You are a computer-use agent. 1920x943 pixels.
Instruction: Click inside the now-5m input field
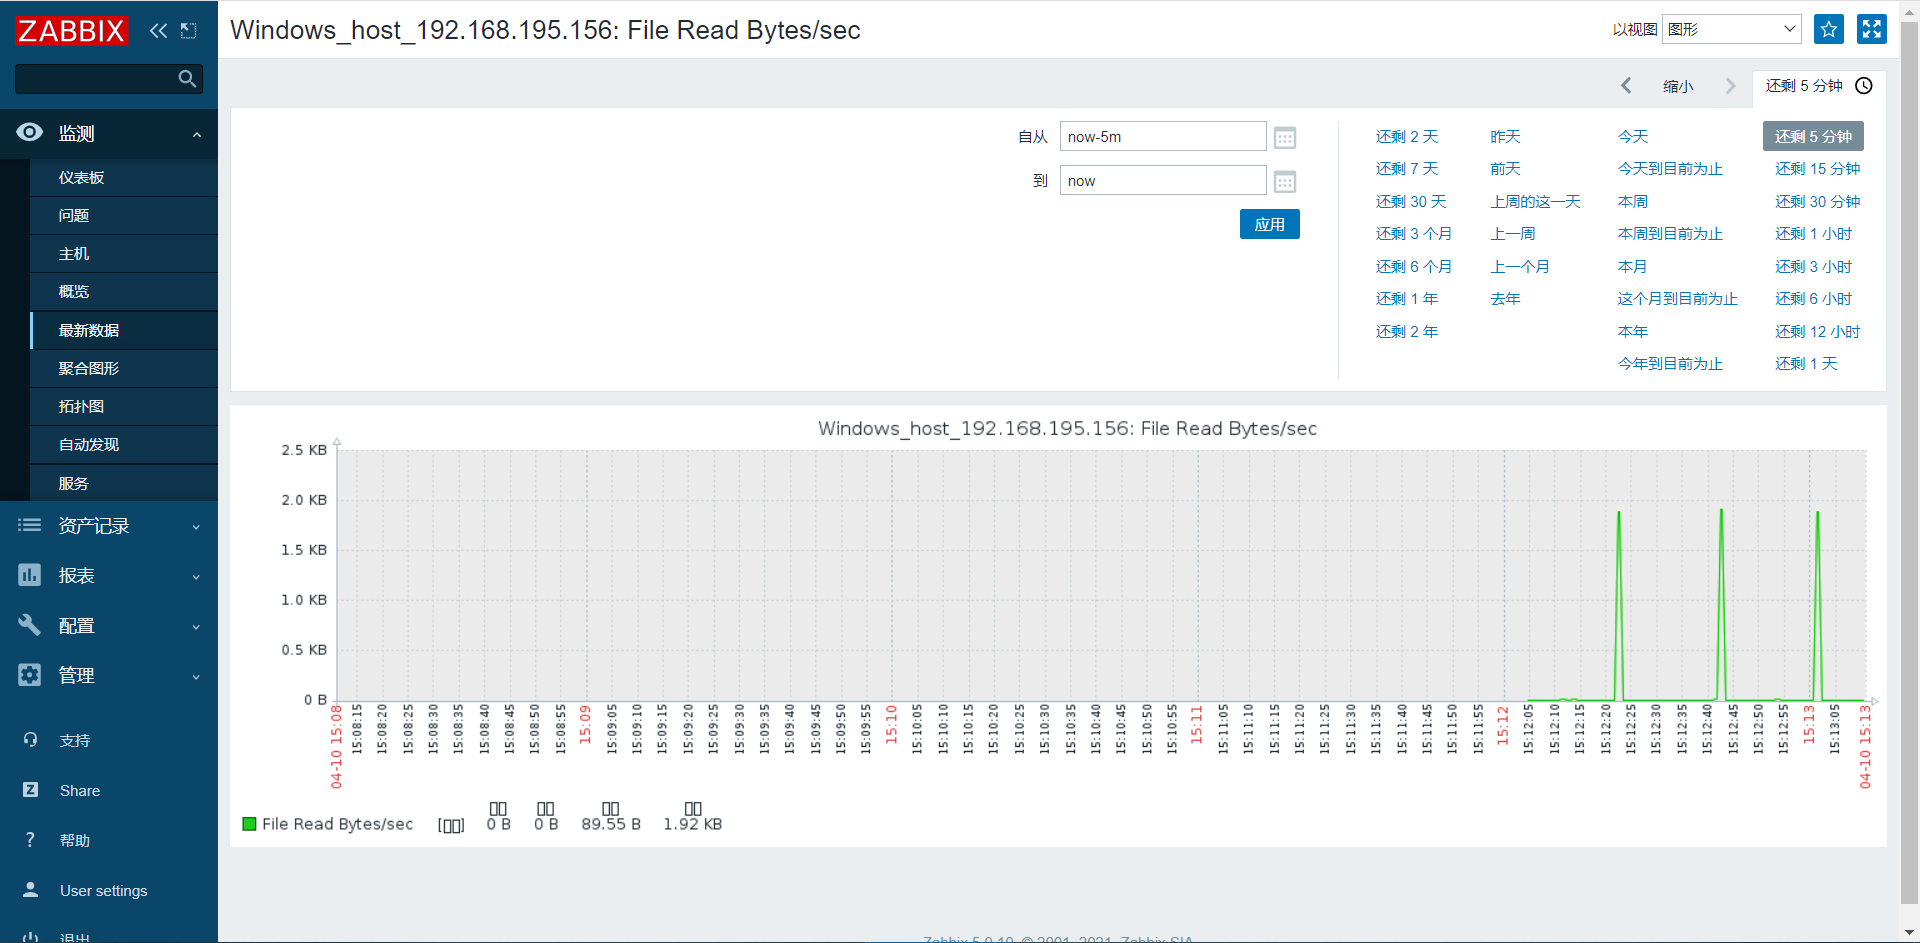(1162, 136)
